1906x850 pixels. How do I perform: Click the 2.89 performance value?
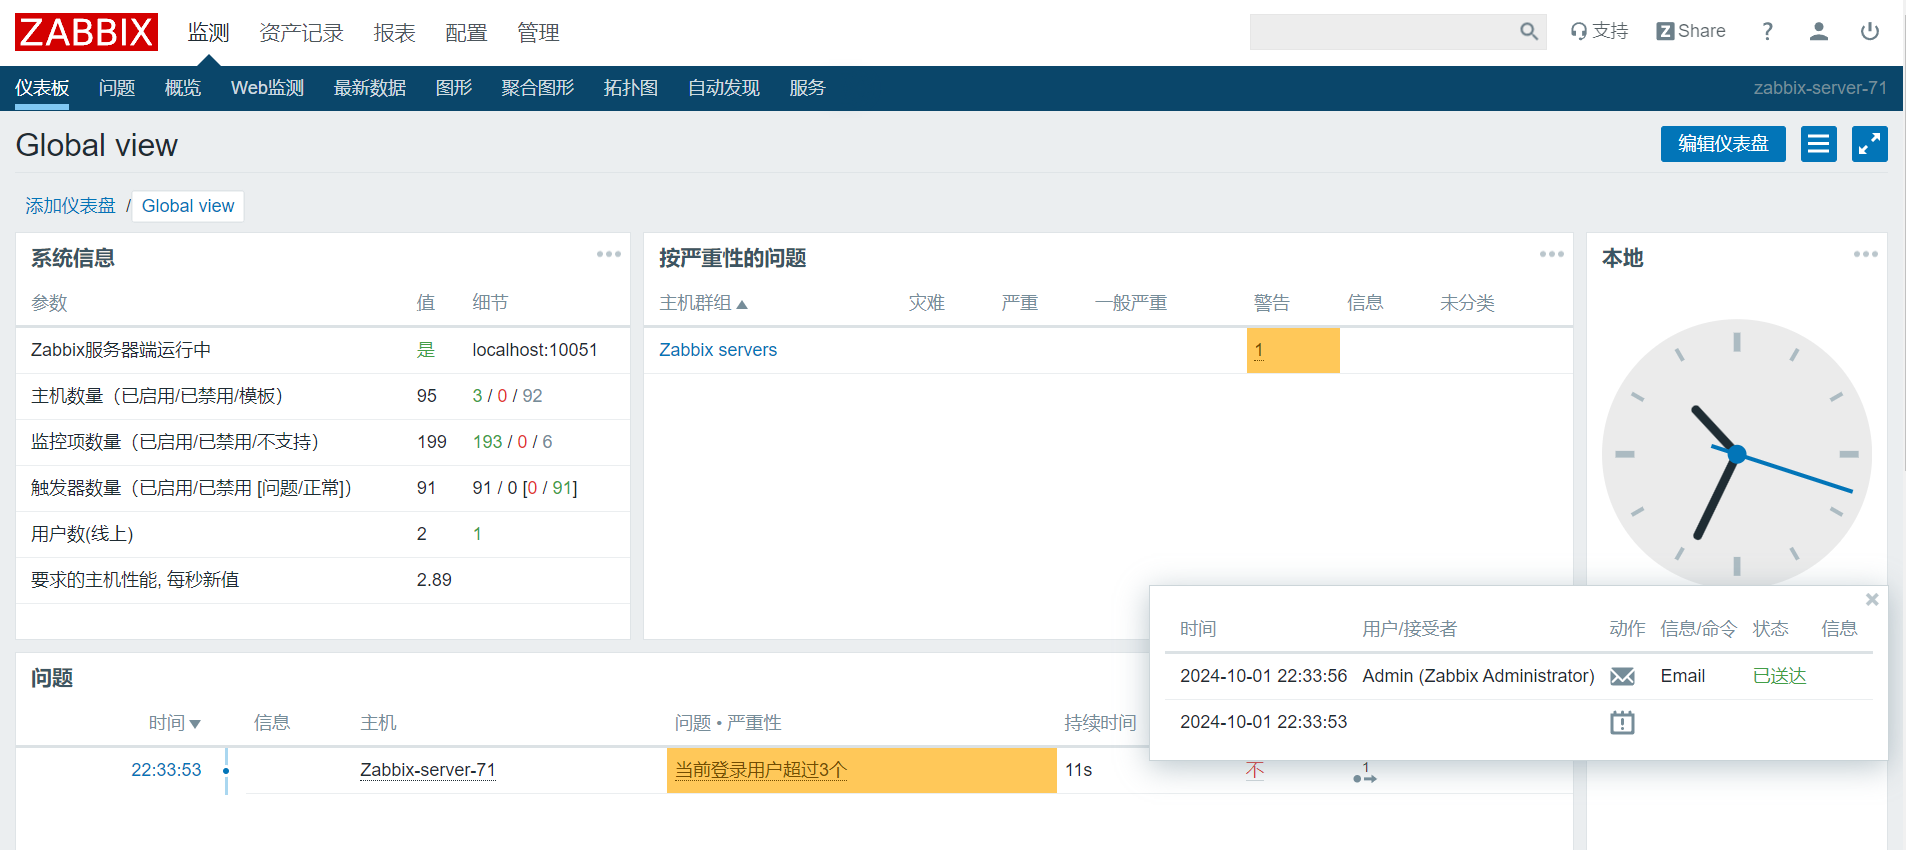434,580
